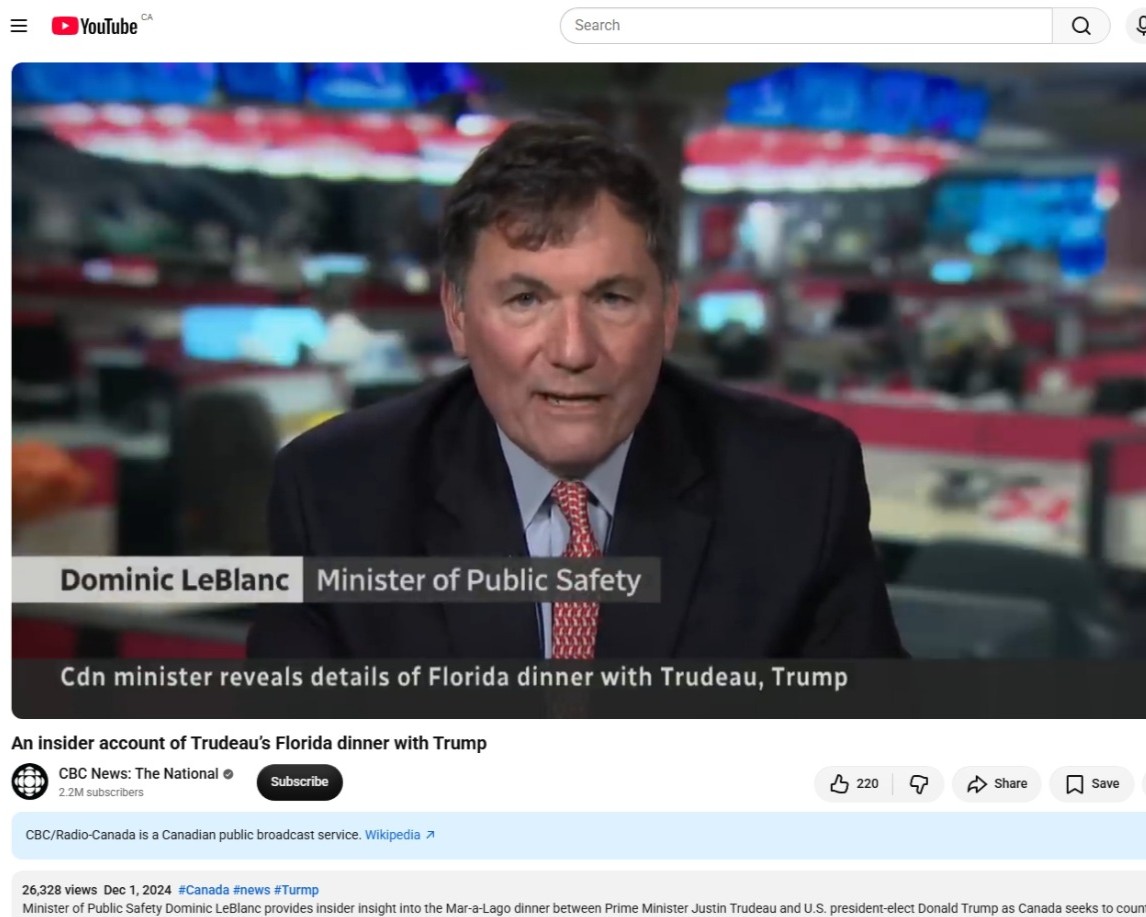This screenshot has width=1146, height=917.
Task: Save video to a playlist
Action: click(x=1092, y=783)
